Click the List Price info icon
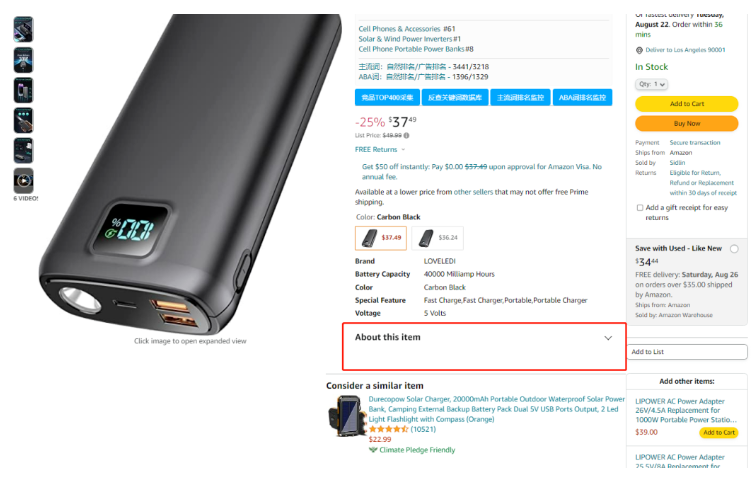 (x=406, y=135)
